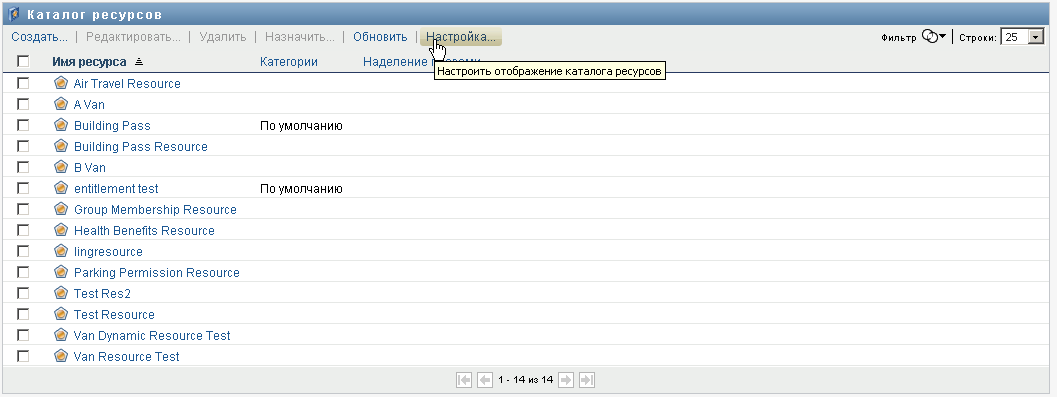Click the Каталог ресурсов title icon

[14, 13]
